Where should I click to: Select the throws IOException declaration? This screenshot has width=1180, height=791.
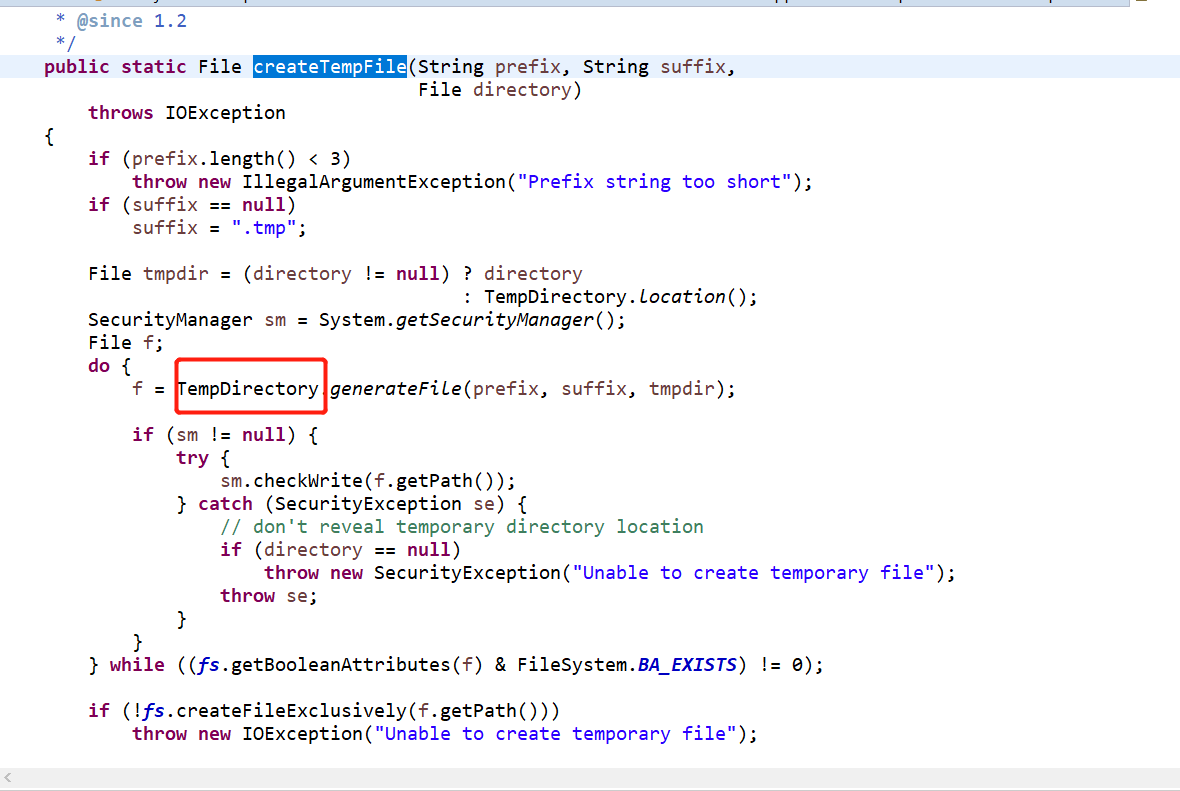click(x=186, y=112)
